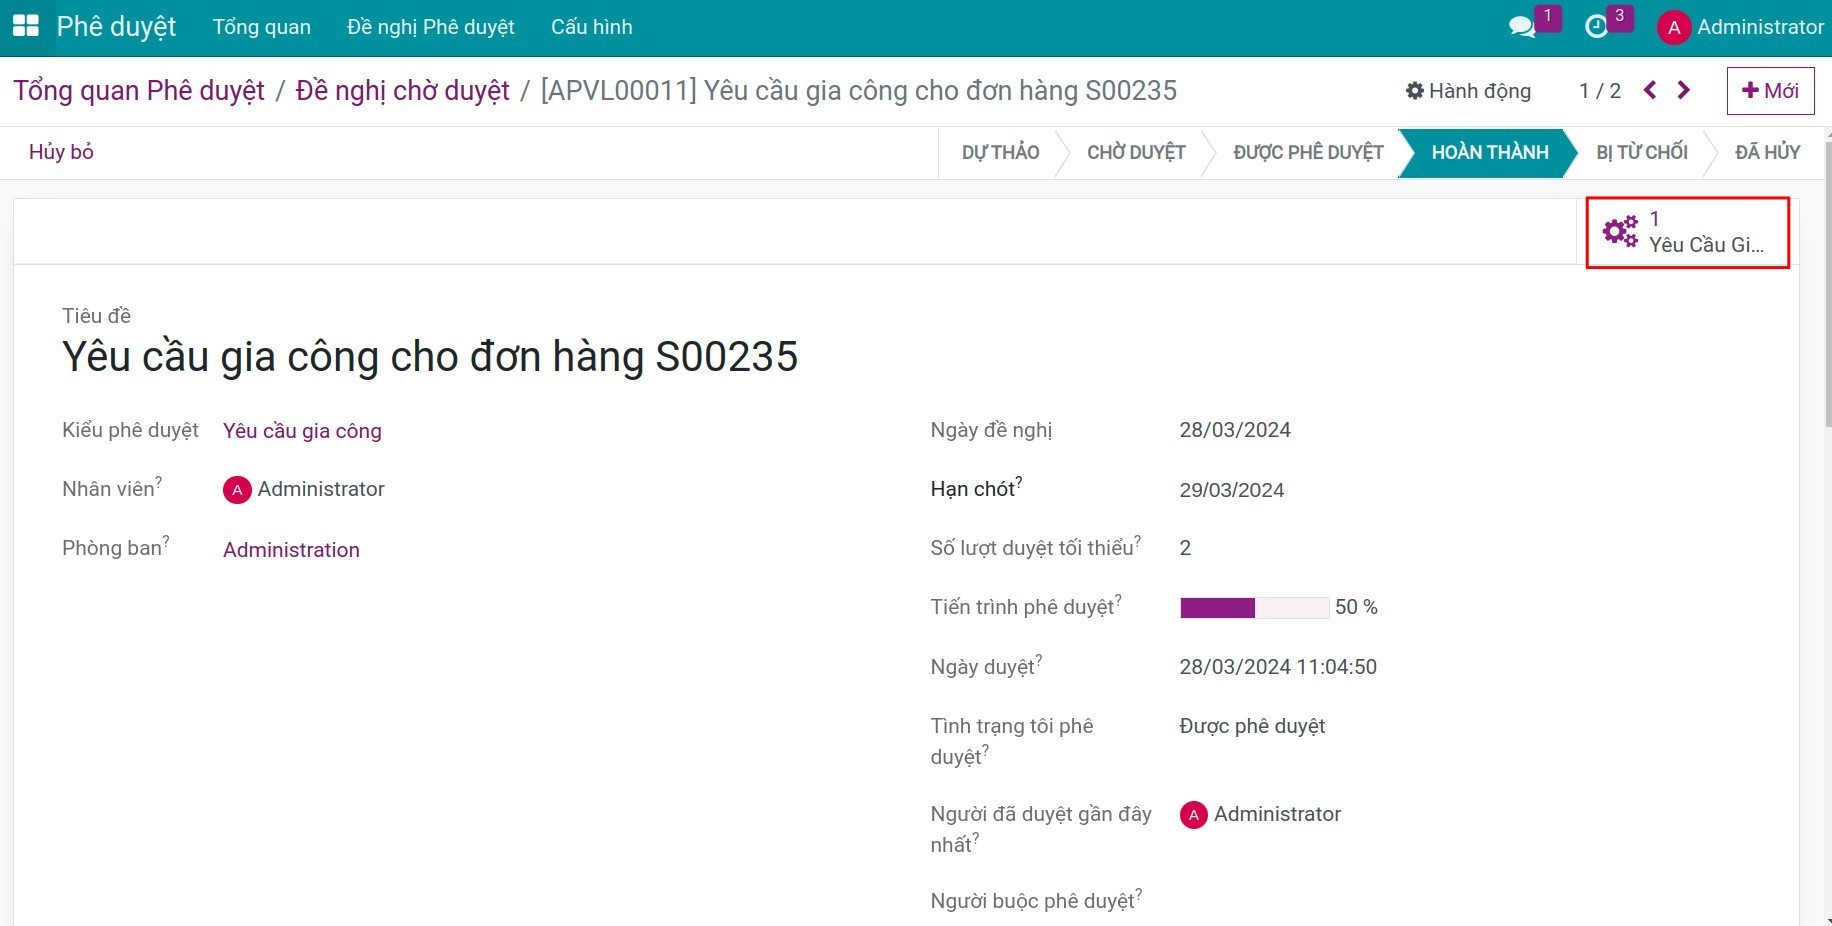Click the title Yêu cầu gia công cho đơn hàng S00235

[430, 356]
